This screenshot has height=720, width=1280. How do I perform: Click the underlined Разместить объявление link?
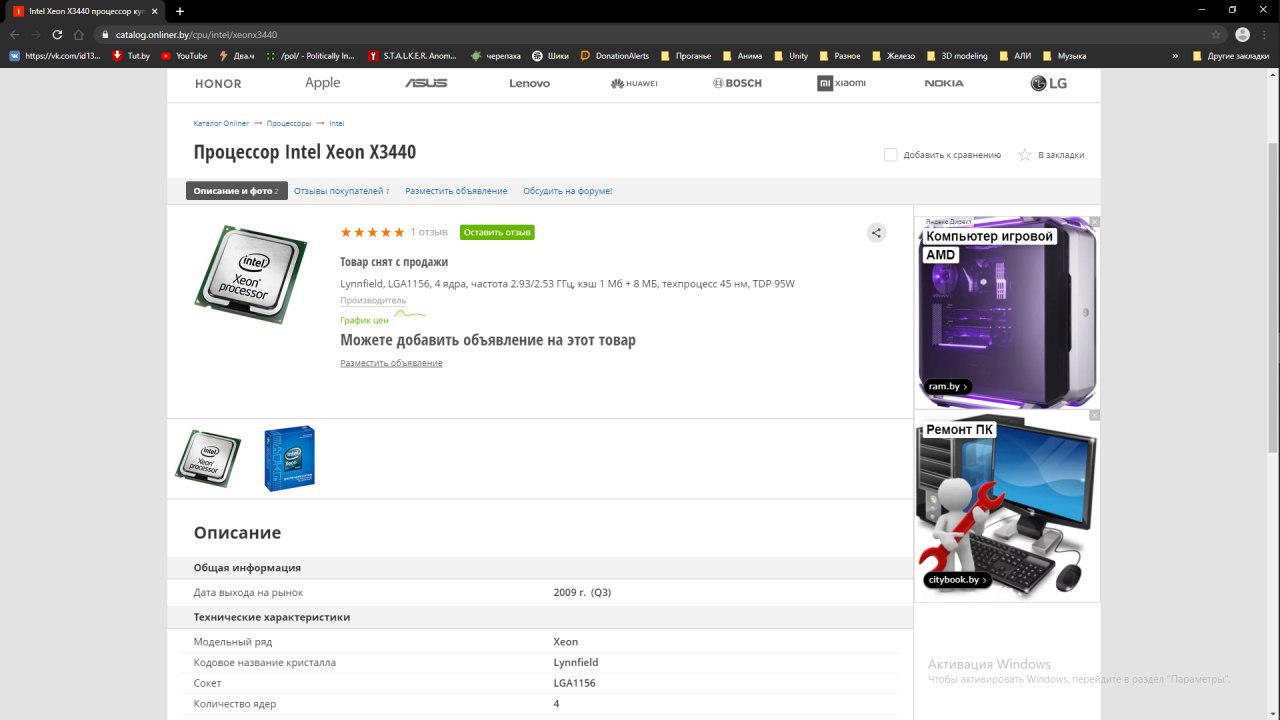point(391,363)
